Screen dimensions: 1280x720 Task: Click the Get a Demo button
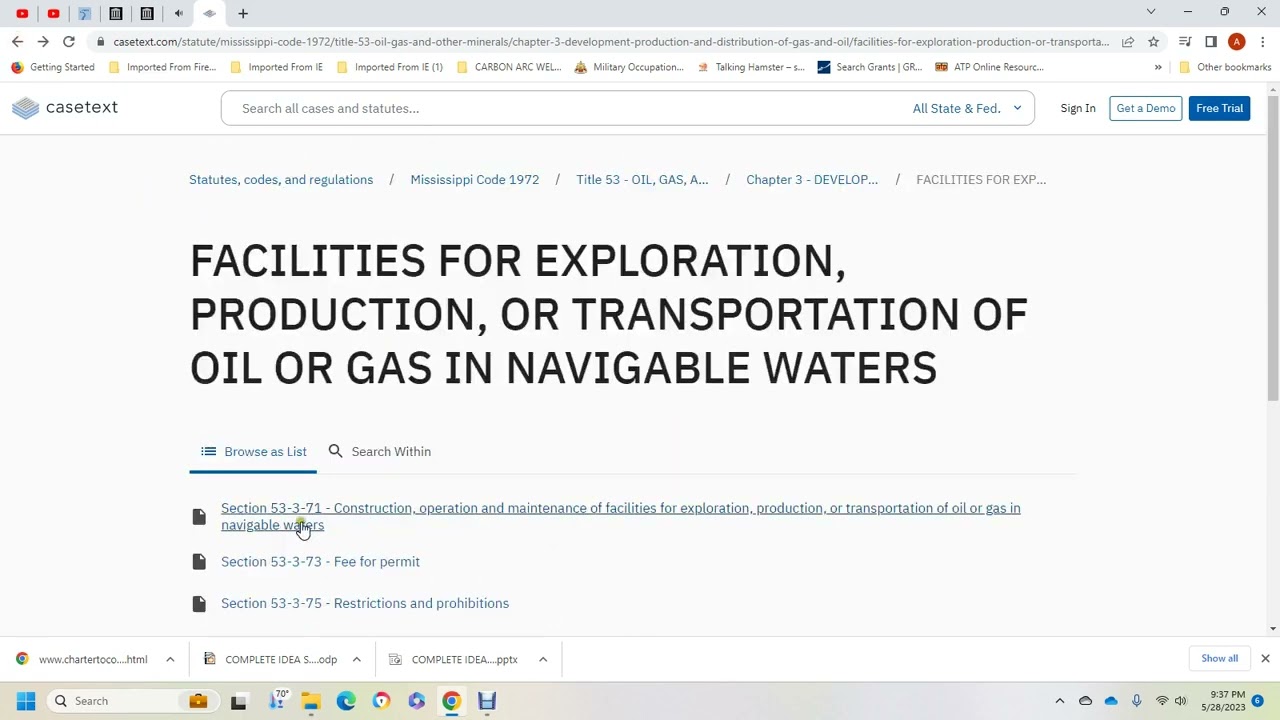tap(1146, 108)
